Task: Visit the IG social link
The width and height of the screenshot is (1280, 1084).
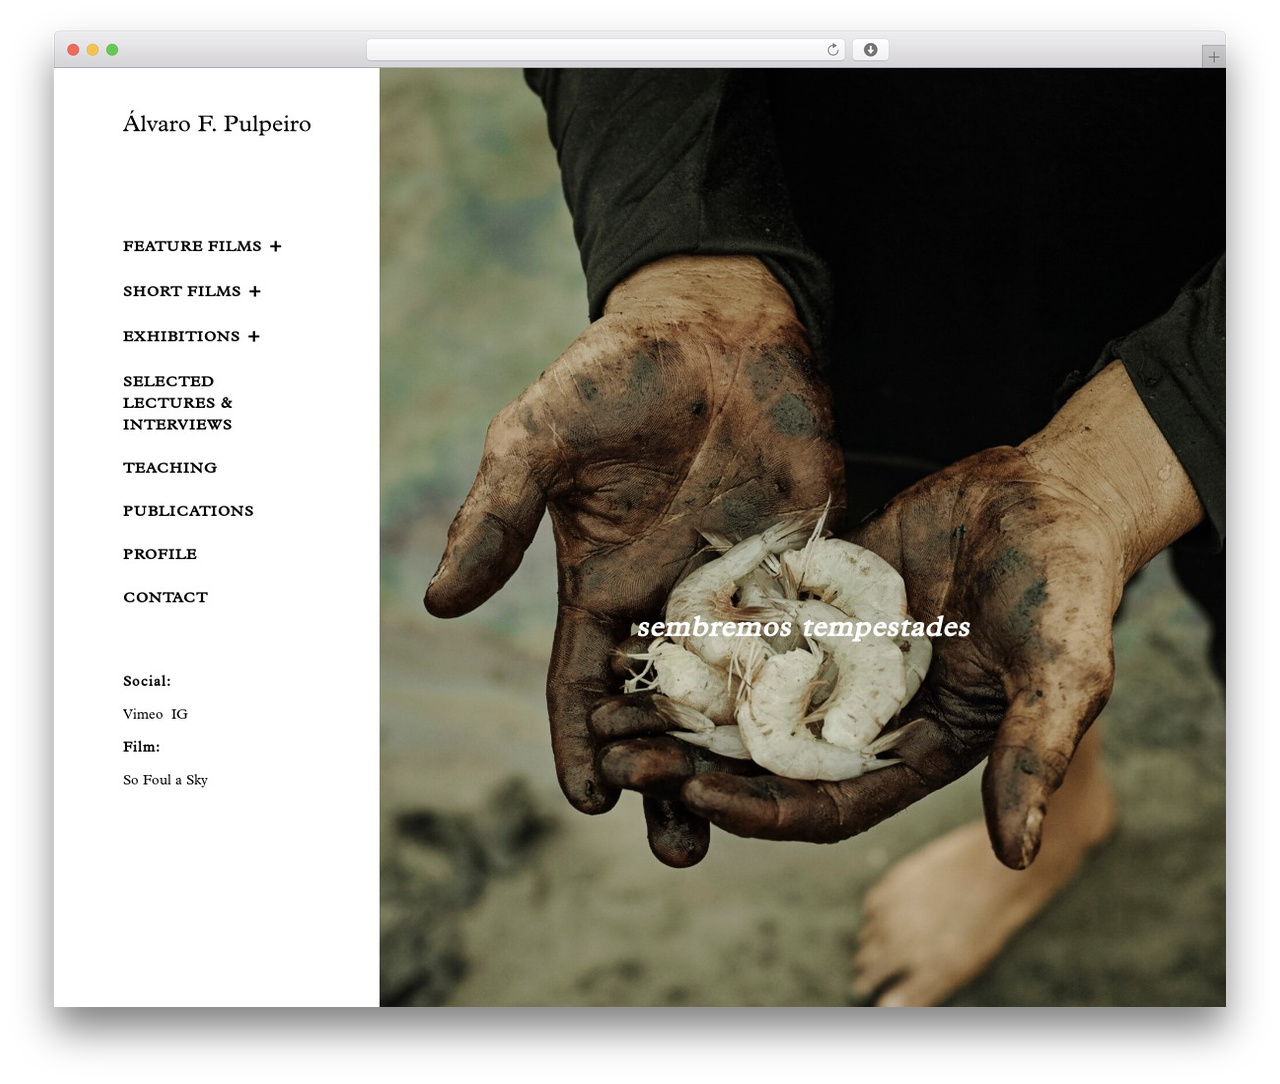Action: (179, 714)
